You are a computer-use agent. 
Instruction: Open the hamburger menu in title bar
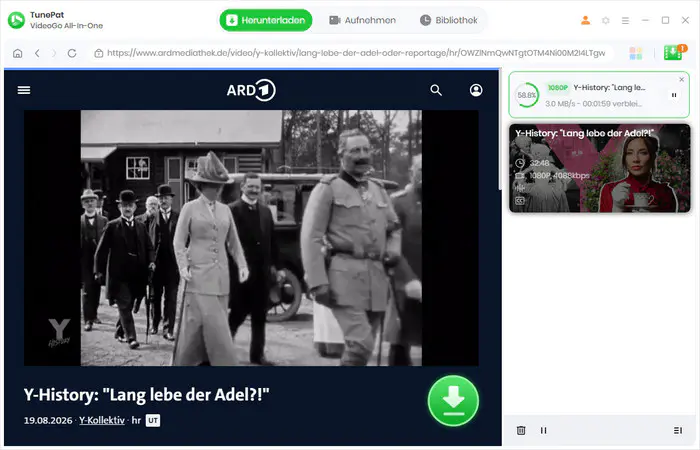tap(625, 21)
